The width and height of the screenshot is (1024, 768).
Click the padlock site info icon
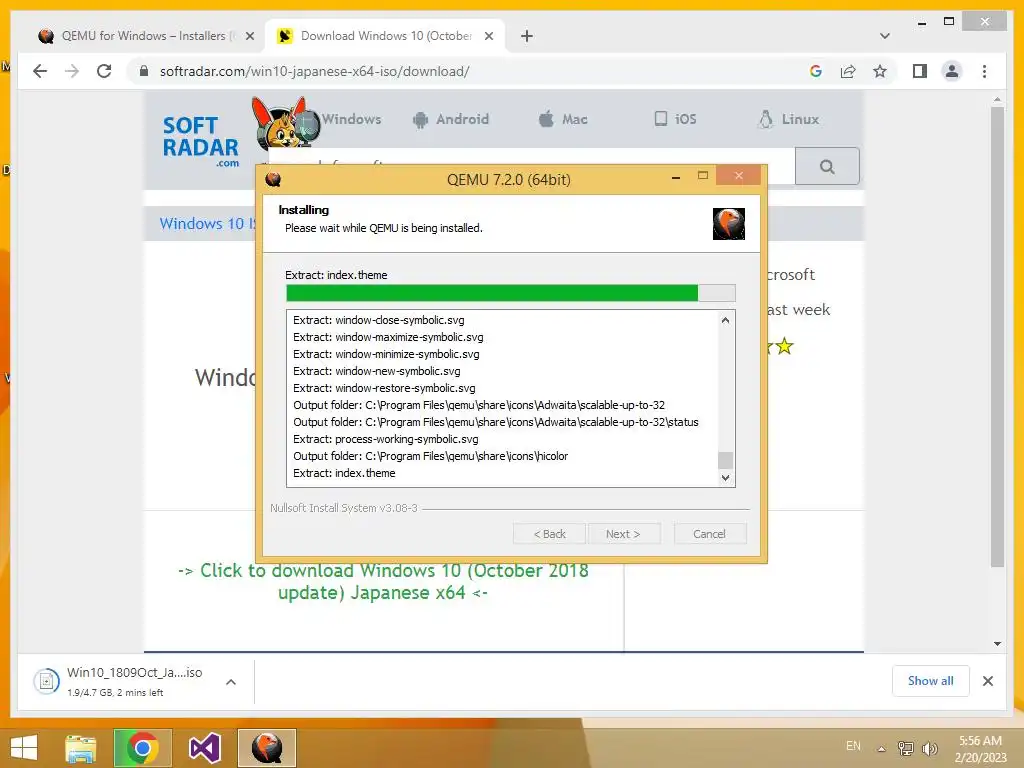tap(144, 71)
